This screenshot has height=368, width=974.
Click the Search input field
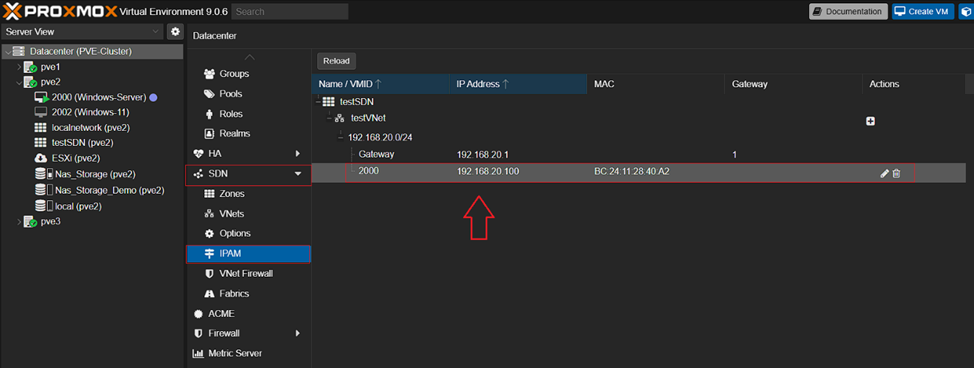[x=290, y=11]
